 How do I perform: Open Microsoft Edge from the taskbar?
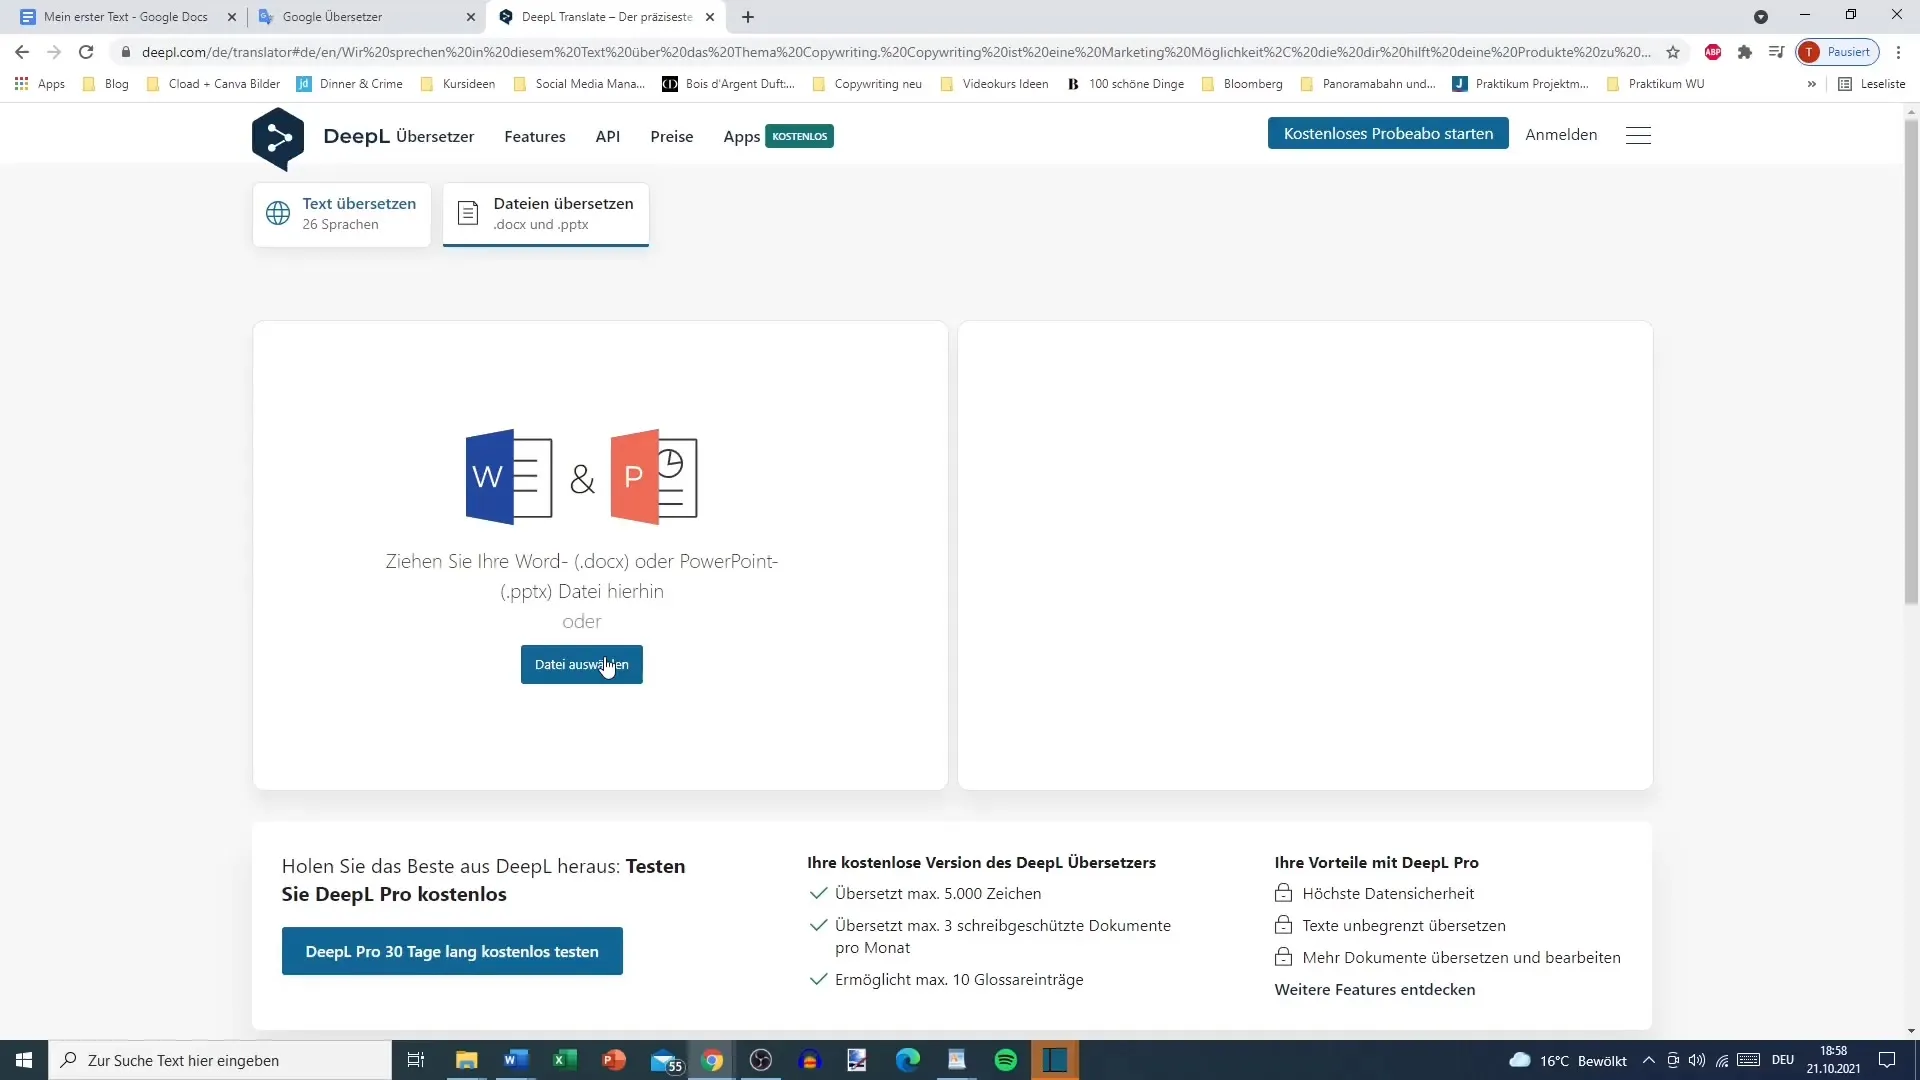click(908, 1060)
